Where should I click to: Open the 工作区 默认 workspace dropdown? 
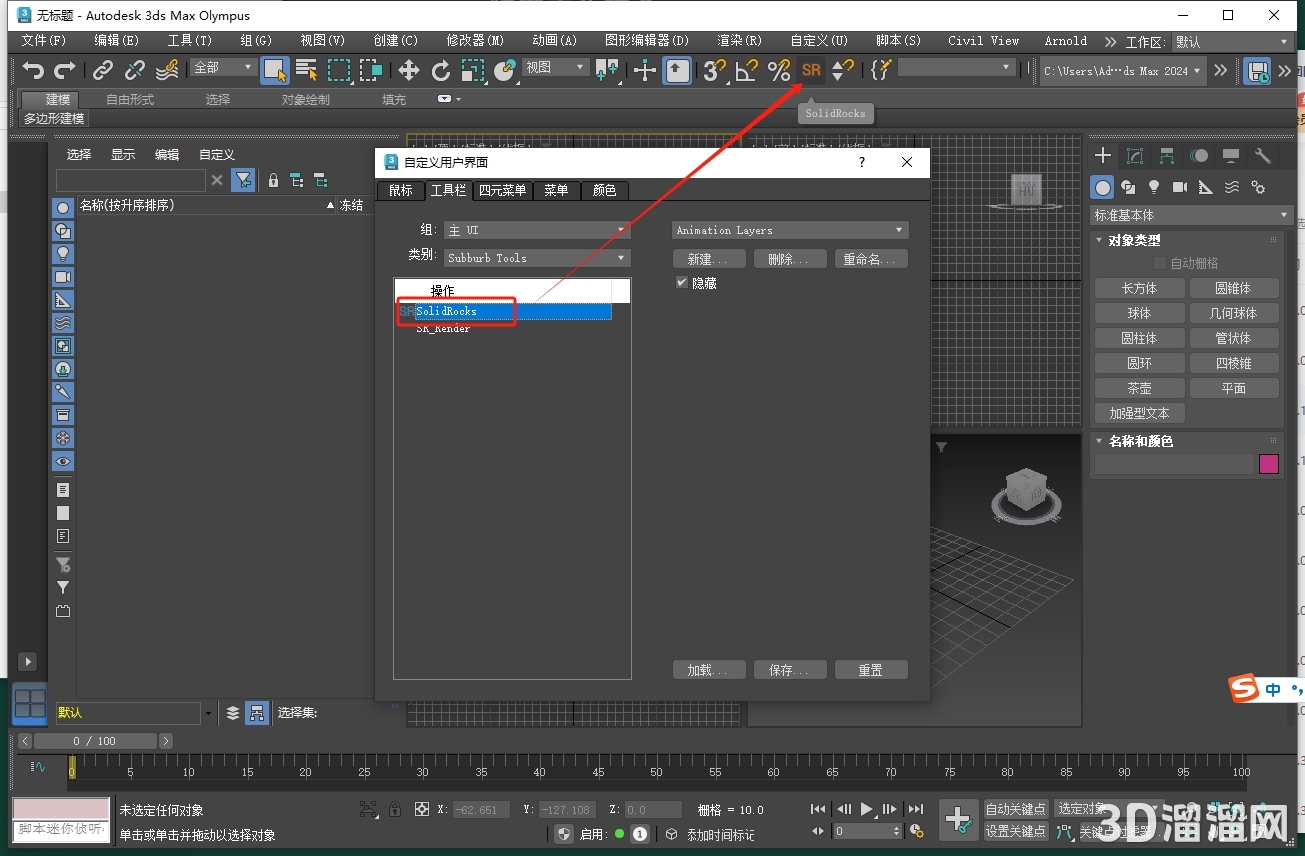click(1231, 42)
